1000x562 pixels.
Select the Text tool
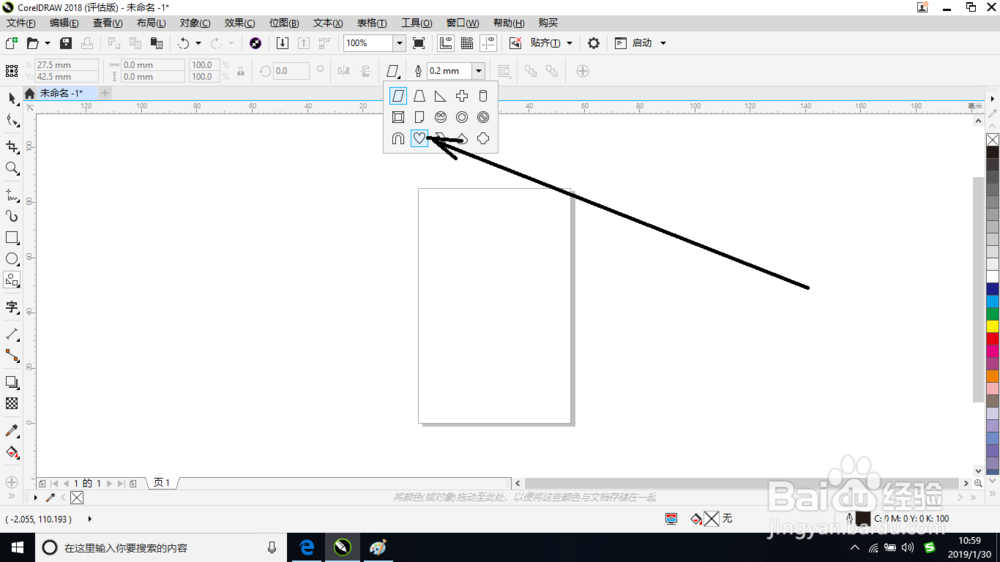[11, 307]
